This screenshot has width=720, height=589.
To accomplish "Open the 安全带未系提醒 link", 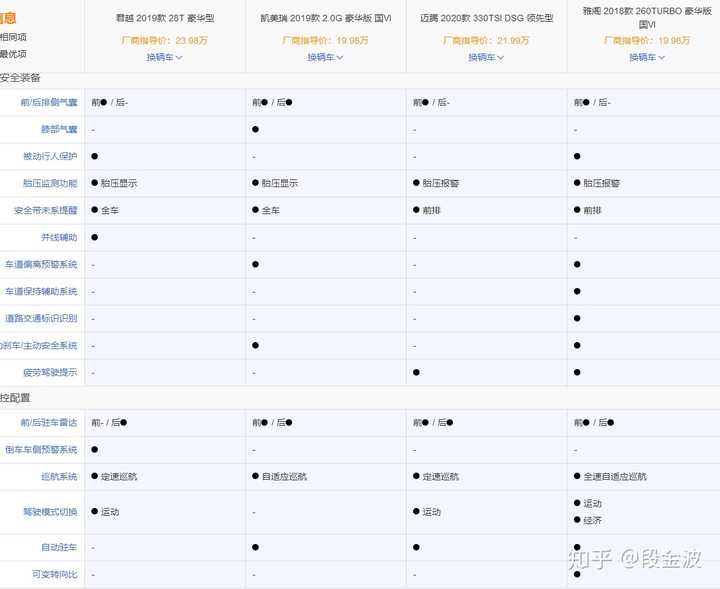I will 45,210.
